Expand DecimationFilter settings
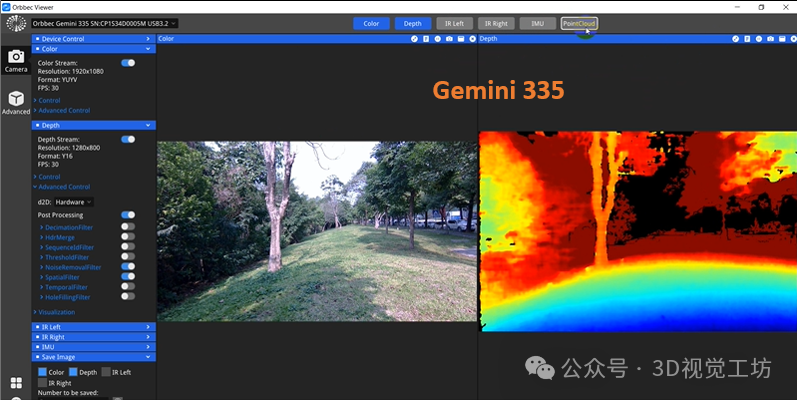 (67, 227)
